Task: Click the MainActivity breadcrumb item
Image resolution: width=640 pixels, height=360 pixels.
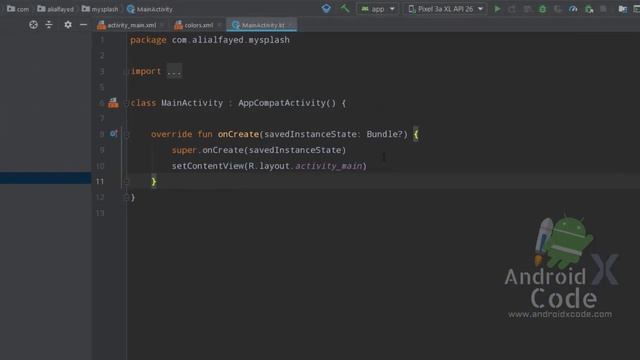Action: 149,9
